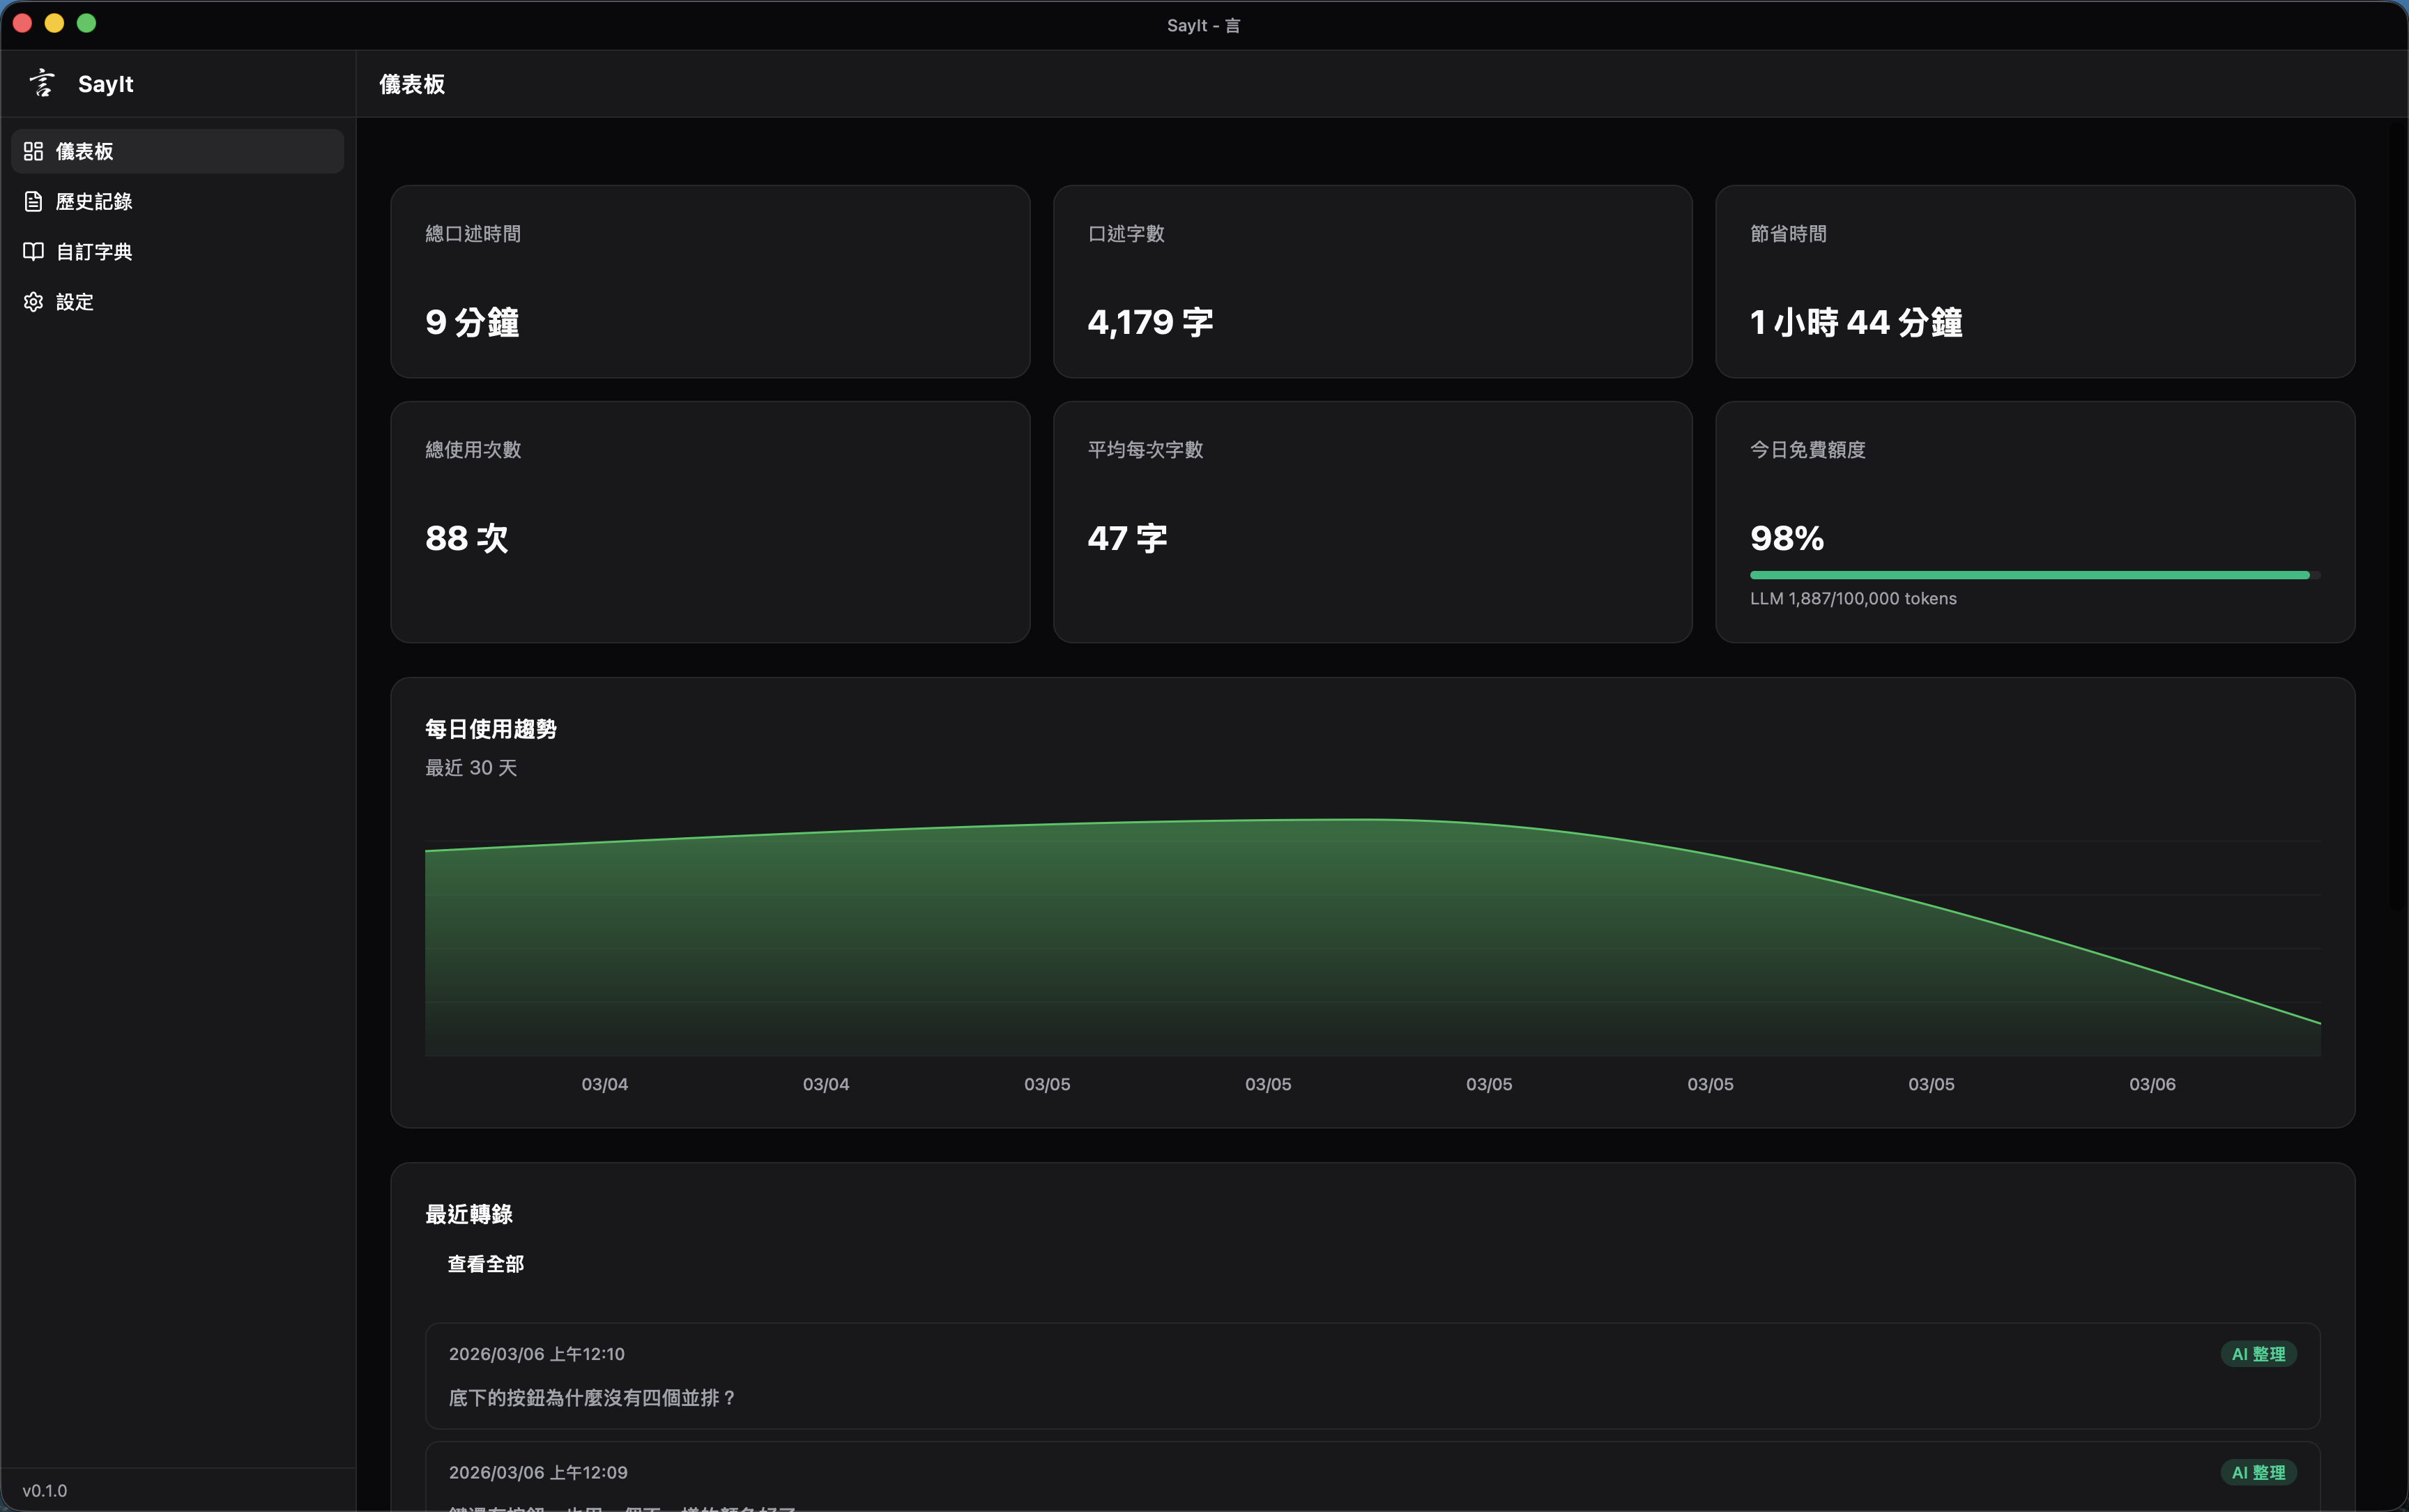The width and height of the screenshot is (2409, 1512).
Task: Select the 口述字數 4,179 字 card
Action: 1372,281
